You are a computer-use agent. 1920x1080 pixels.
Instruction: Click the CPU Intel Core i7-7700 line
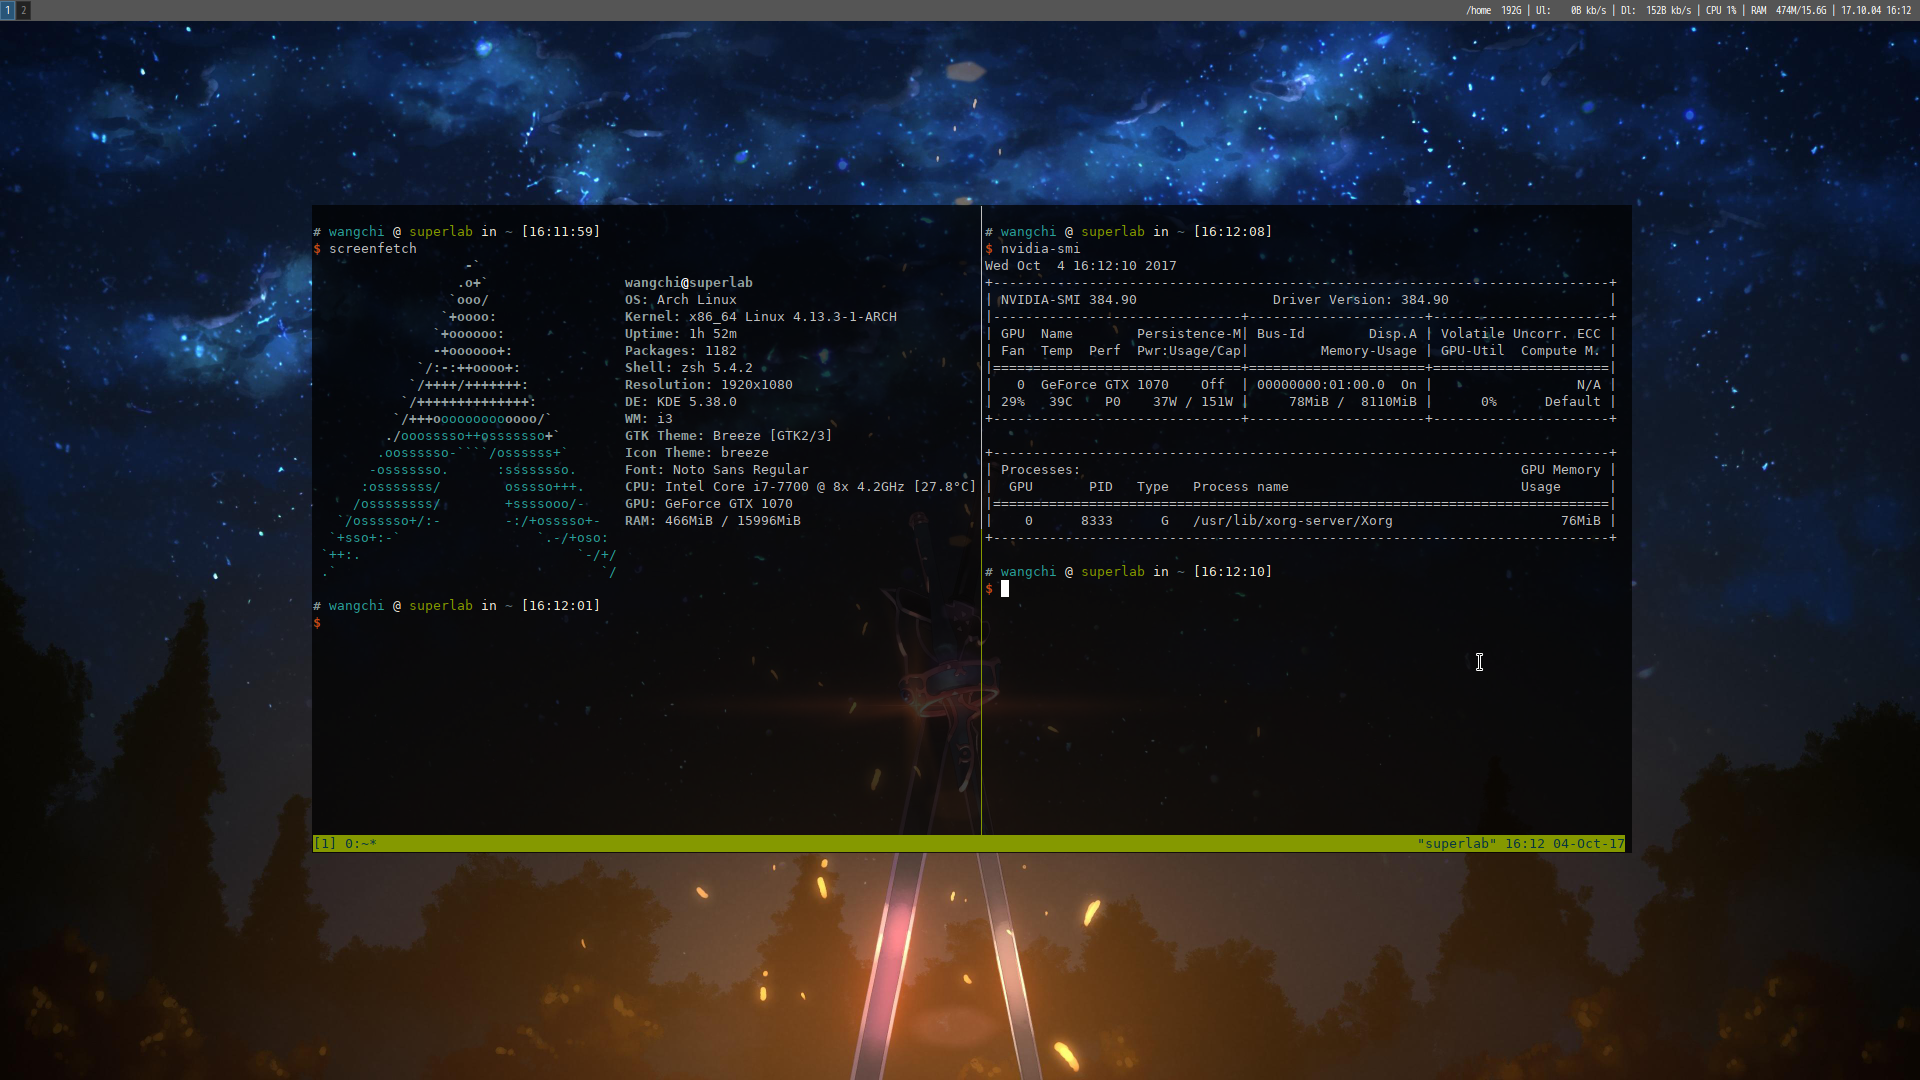(x=800, y=487)
